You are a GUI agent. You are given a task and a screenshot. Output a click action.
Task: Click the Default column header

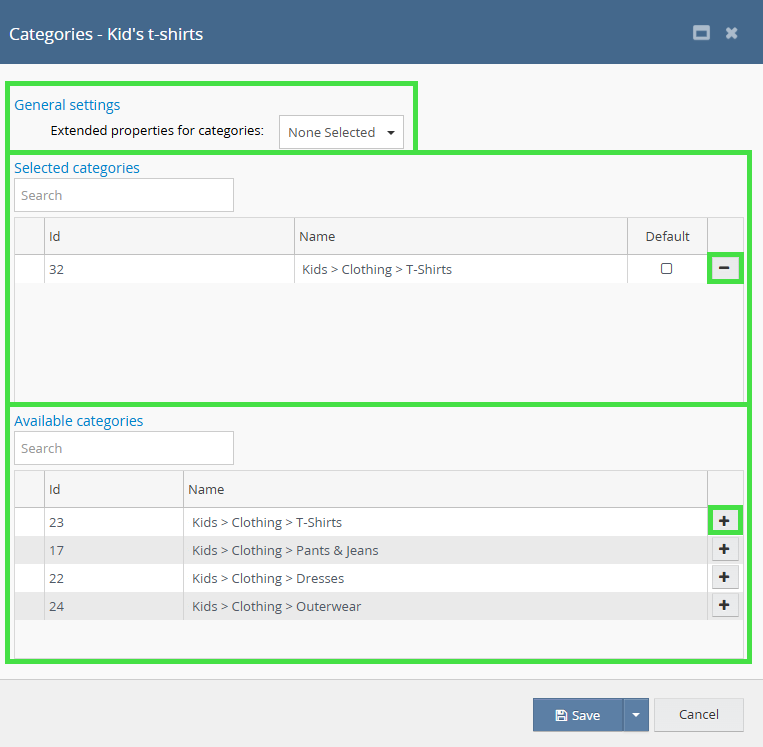[667, 237]
